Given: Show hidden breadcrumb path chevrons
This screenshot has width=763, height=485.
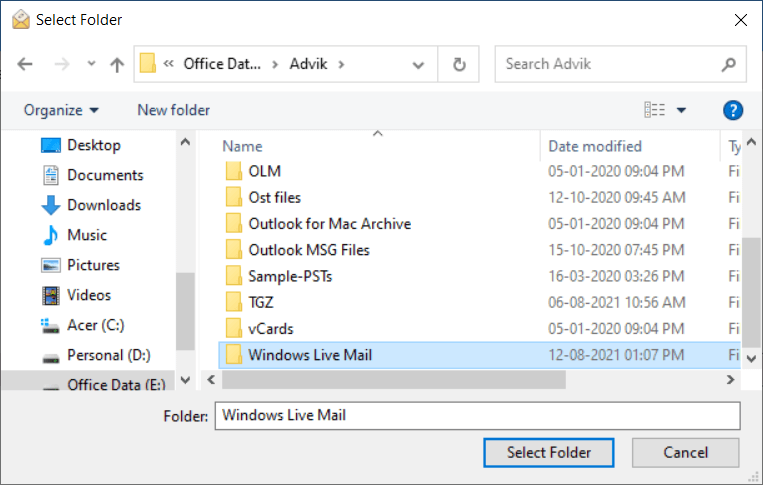Looking at the screenshot, I should pos(168,64).
